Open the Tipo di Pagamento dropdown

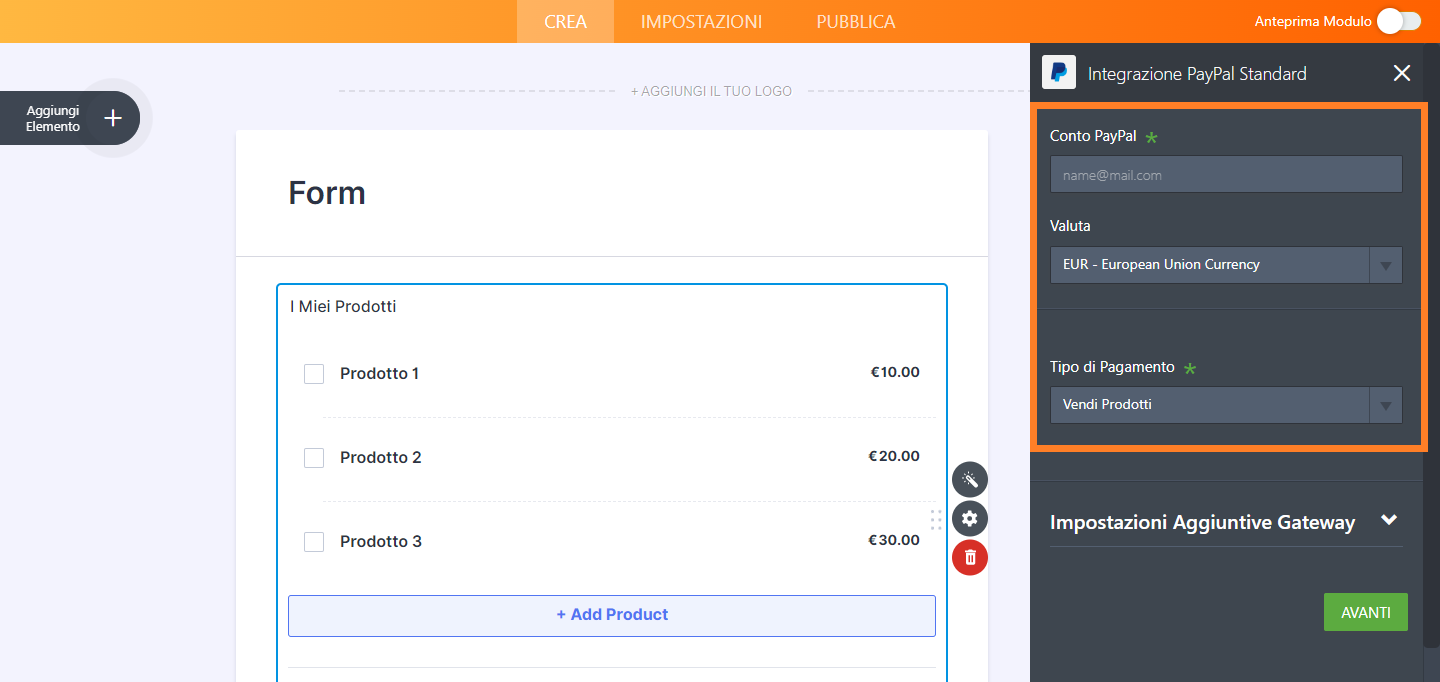1226,405
